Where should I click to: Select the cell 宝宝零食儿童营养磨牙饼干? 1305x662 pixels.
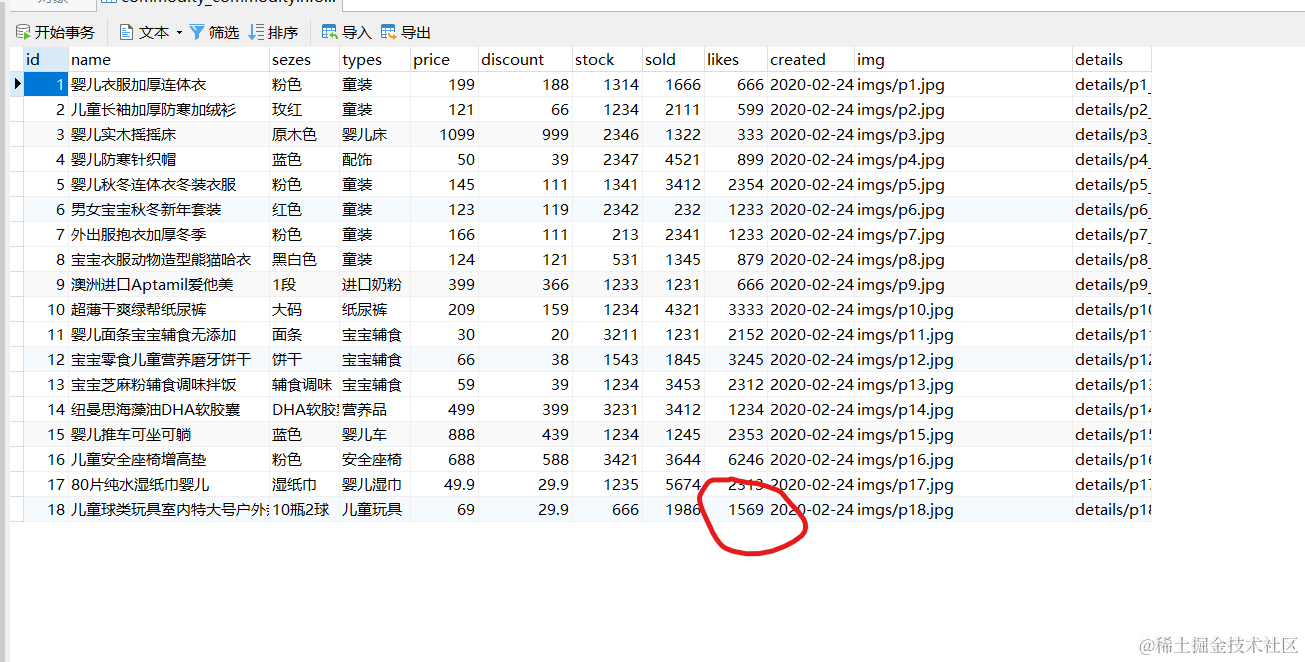[x=168, y=360]
